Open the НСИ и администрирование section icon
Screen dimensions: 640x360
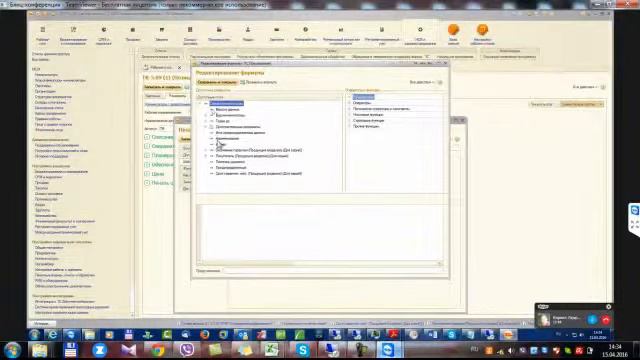coord(420,30)
